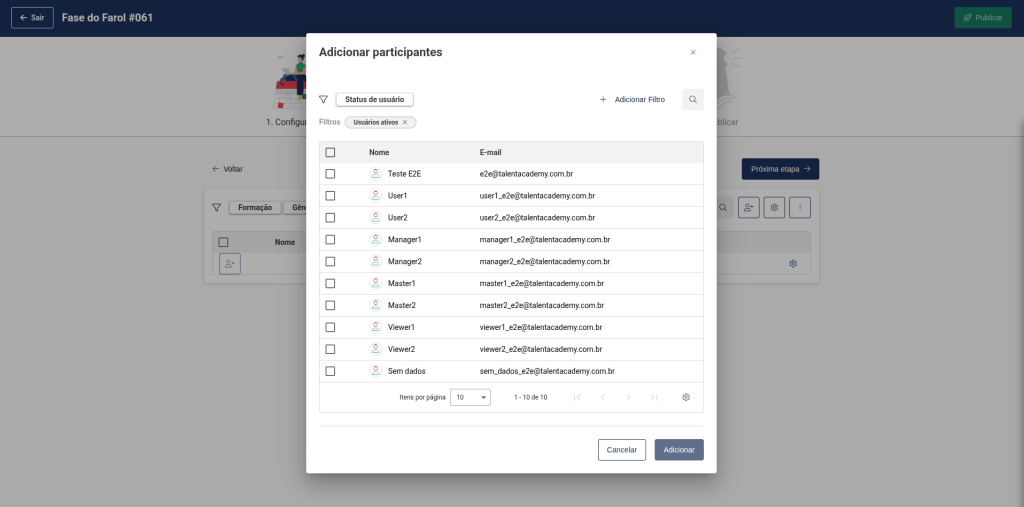
Task: Select the Master2 user checkbox
Action: click(330, 305)
